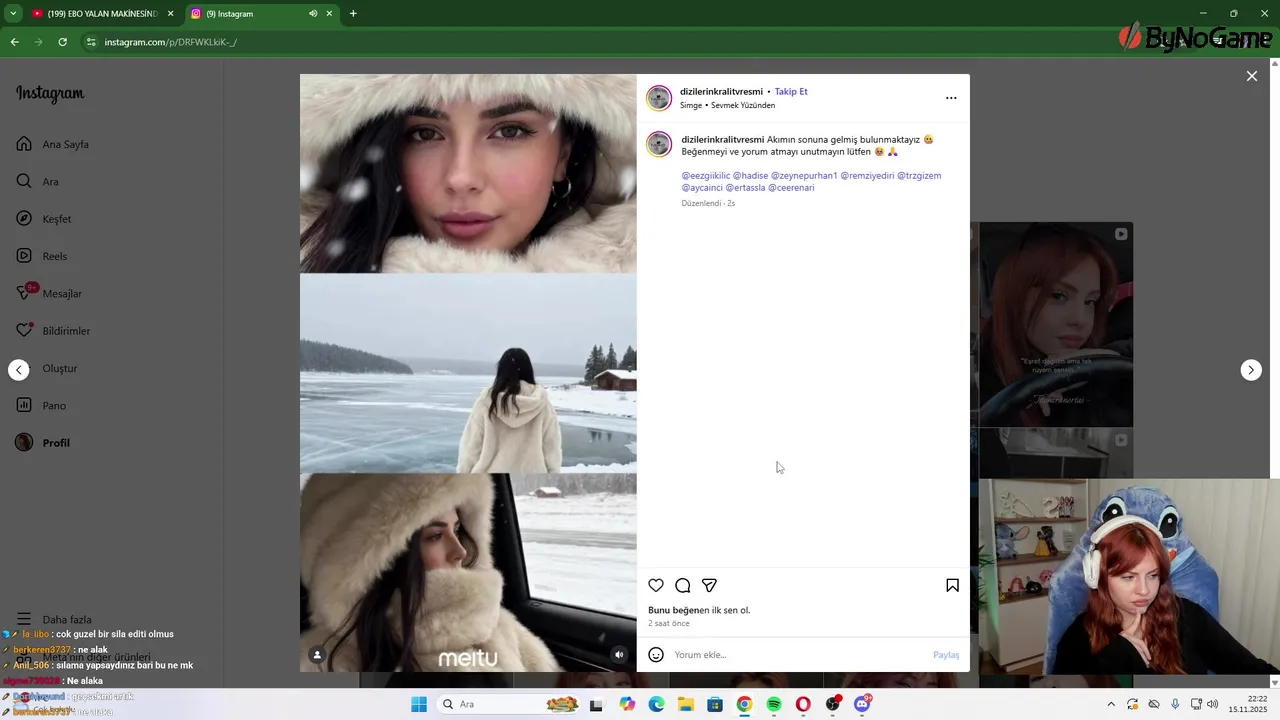Mute the Instagram tab audio icon

(312, 14)
